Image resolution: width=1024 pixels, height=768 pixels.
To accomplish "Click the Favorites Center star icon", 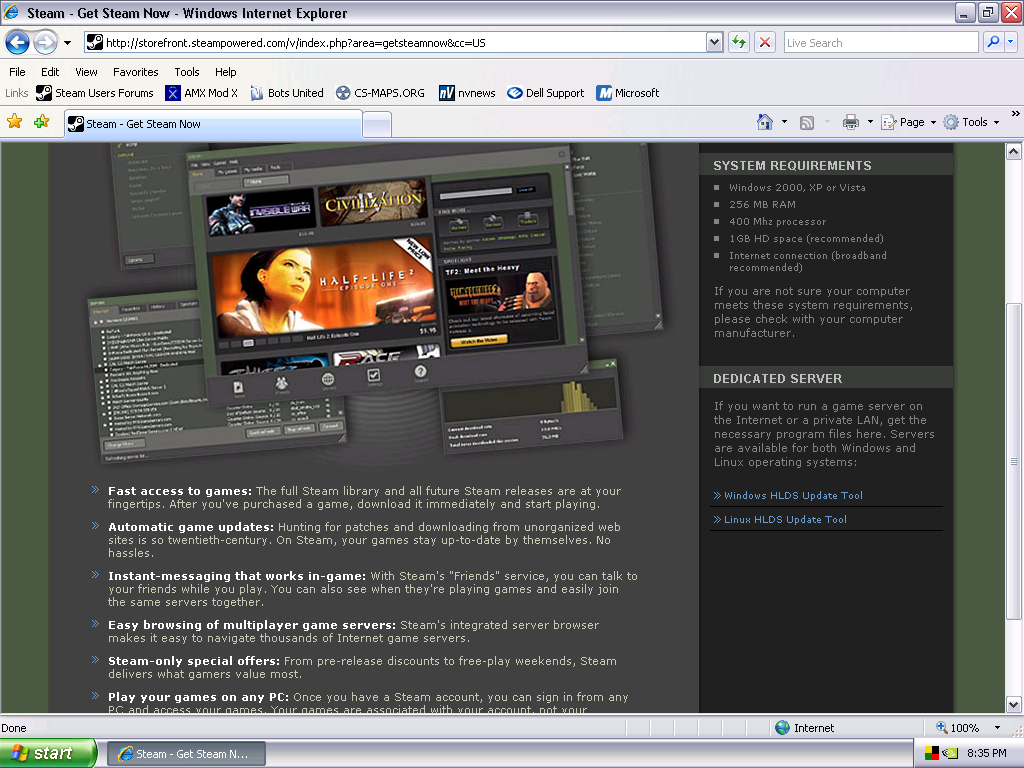I will point(14,121).
